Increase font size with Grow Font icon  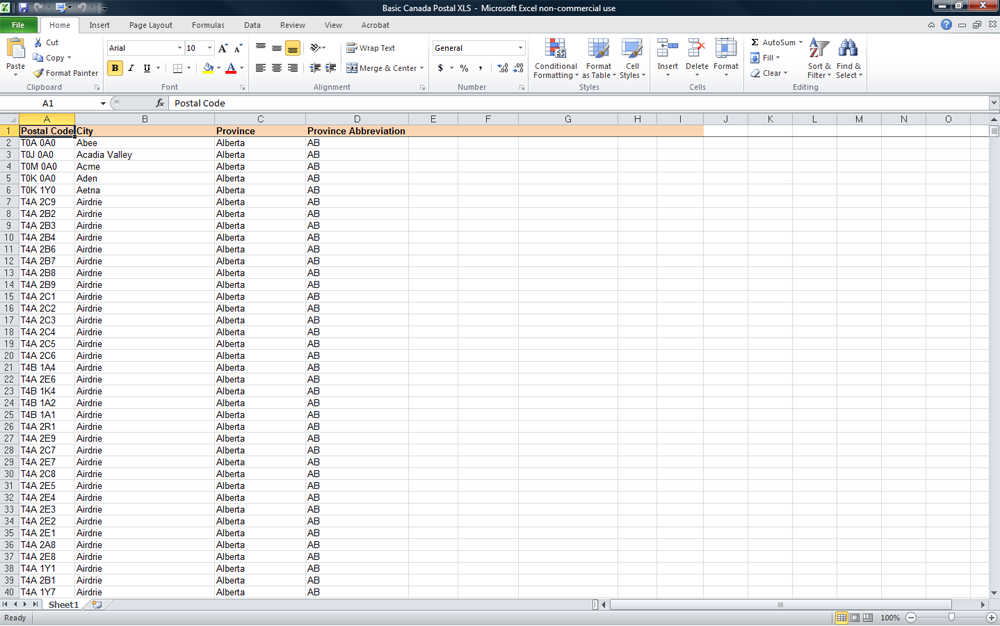click(x=223, y=48)
